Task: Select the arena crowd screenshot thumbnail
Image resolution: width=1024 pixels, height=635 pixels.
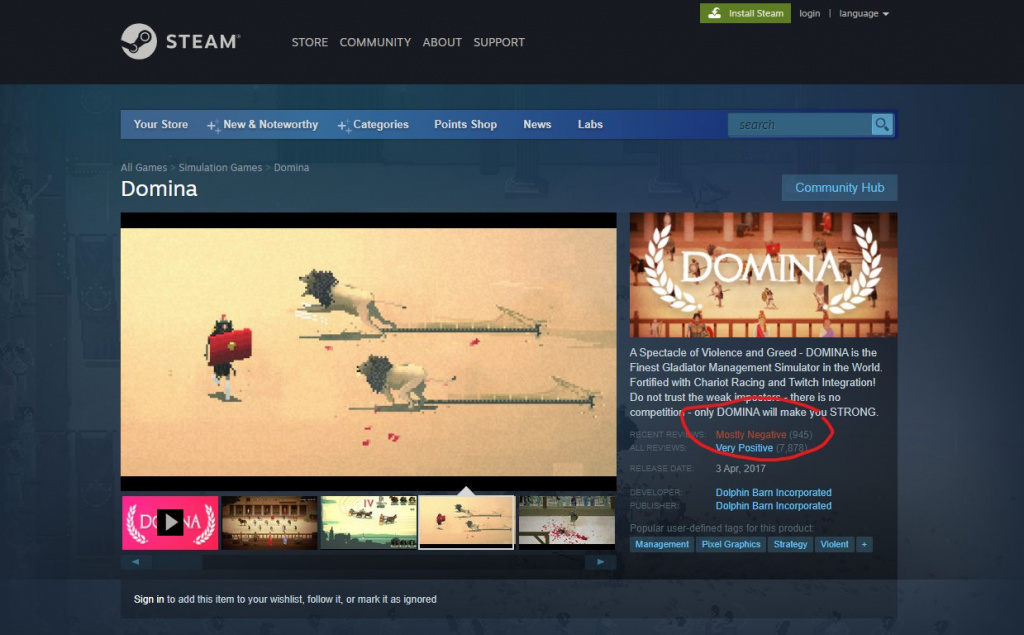Action: 269,523
